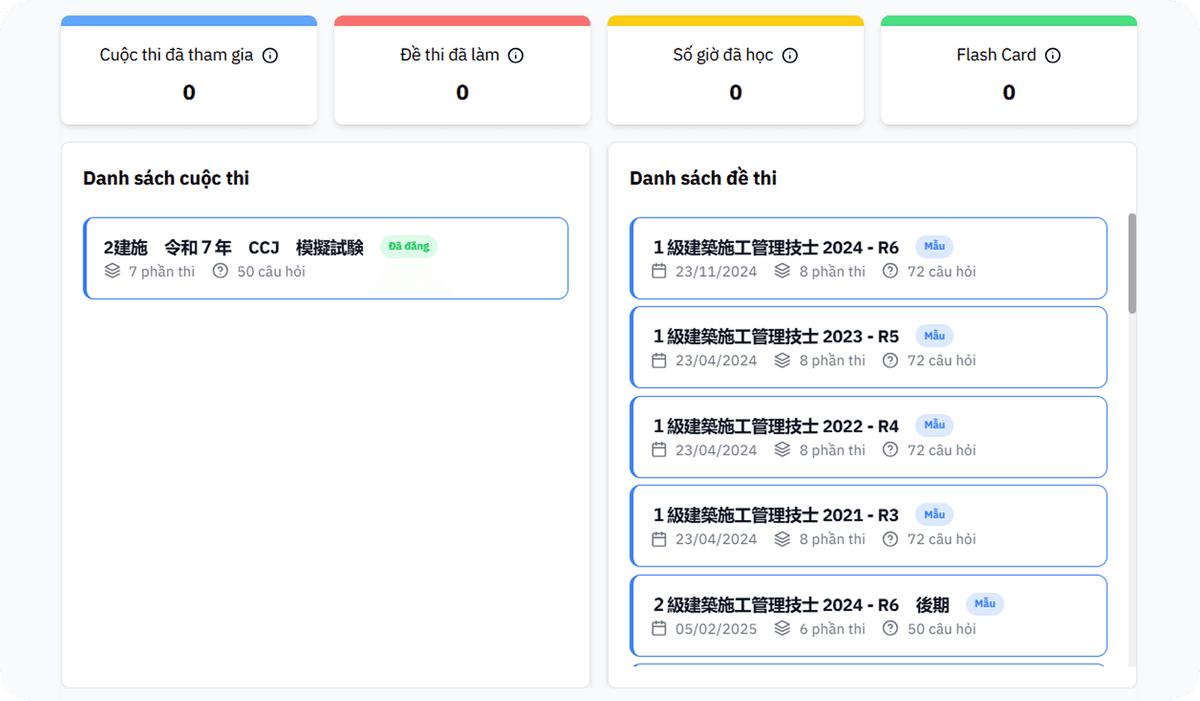Click the exam list scrollbar thumb

(1132, 263)
